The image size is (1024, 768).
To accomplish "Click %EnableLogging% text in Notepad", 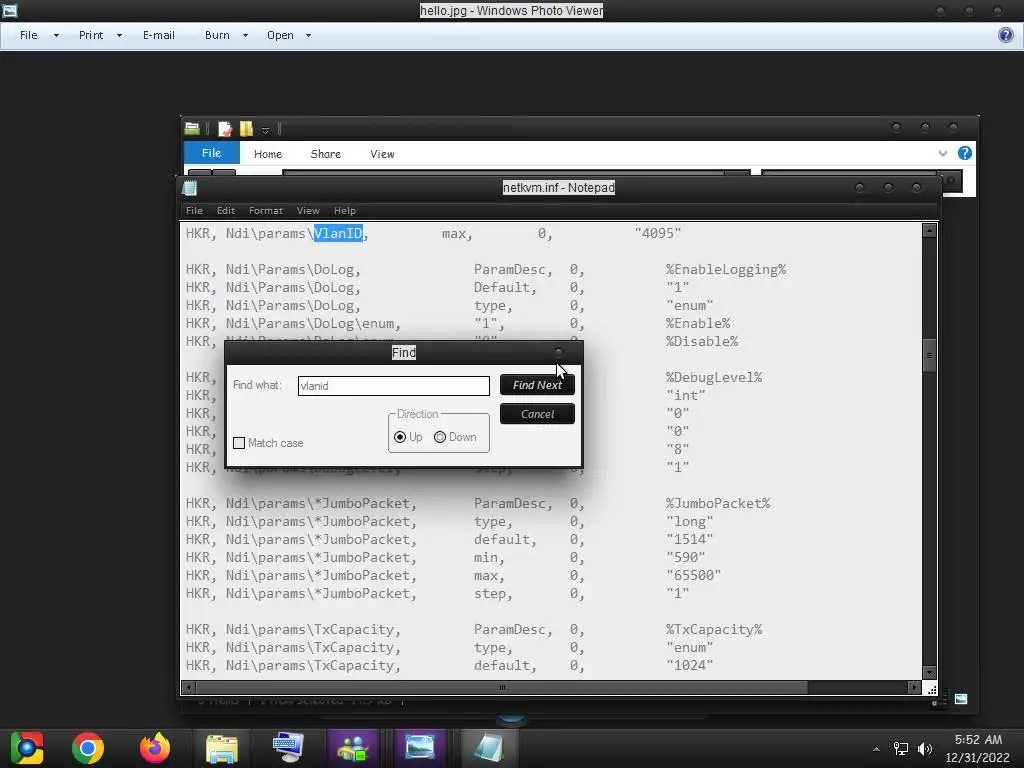I will click(726, 269).
